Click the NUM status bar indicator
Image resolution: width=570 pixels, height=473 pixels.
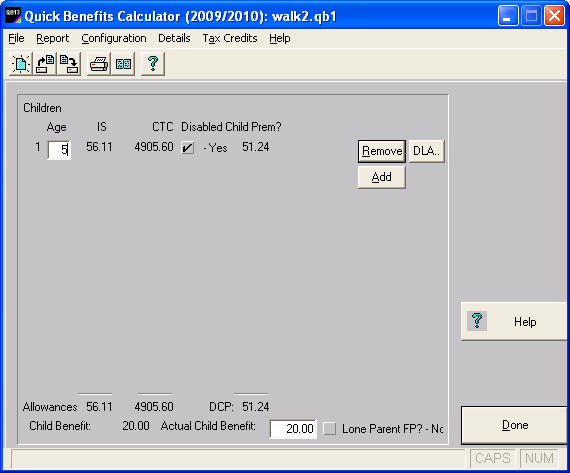coord(539,458)
